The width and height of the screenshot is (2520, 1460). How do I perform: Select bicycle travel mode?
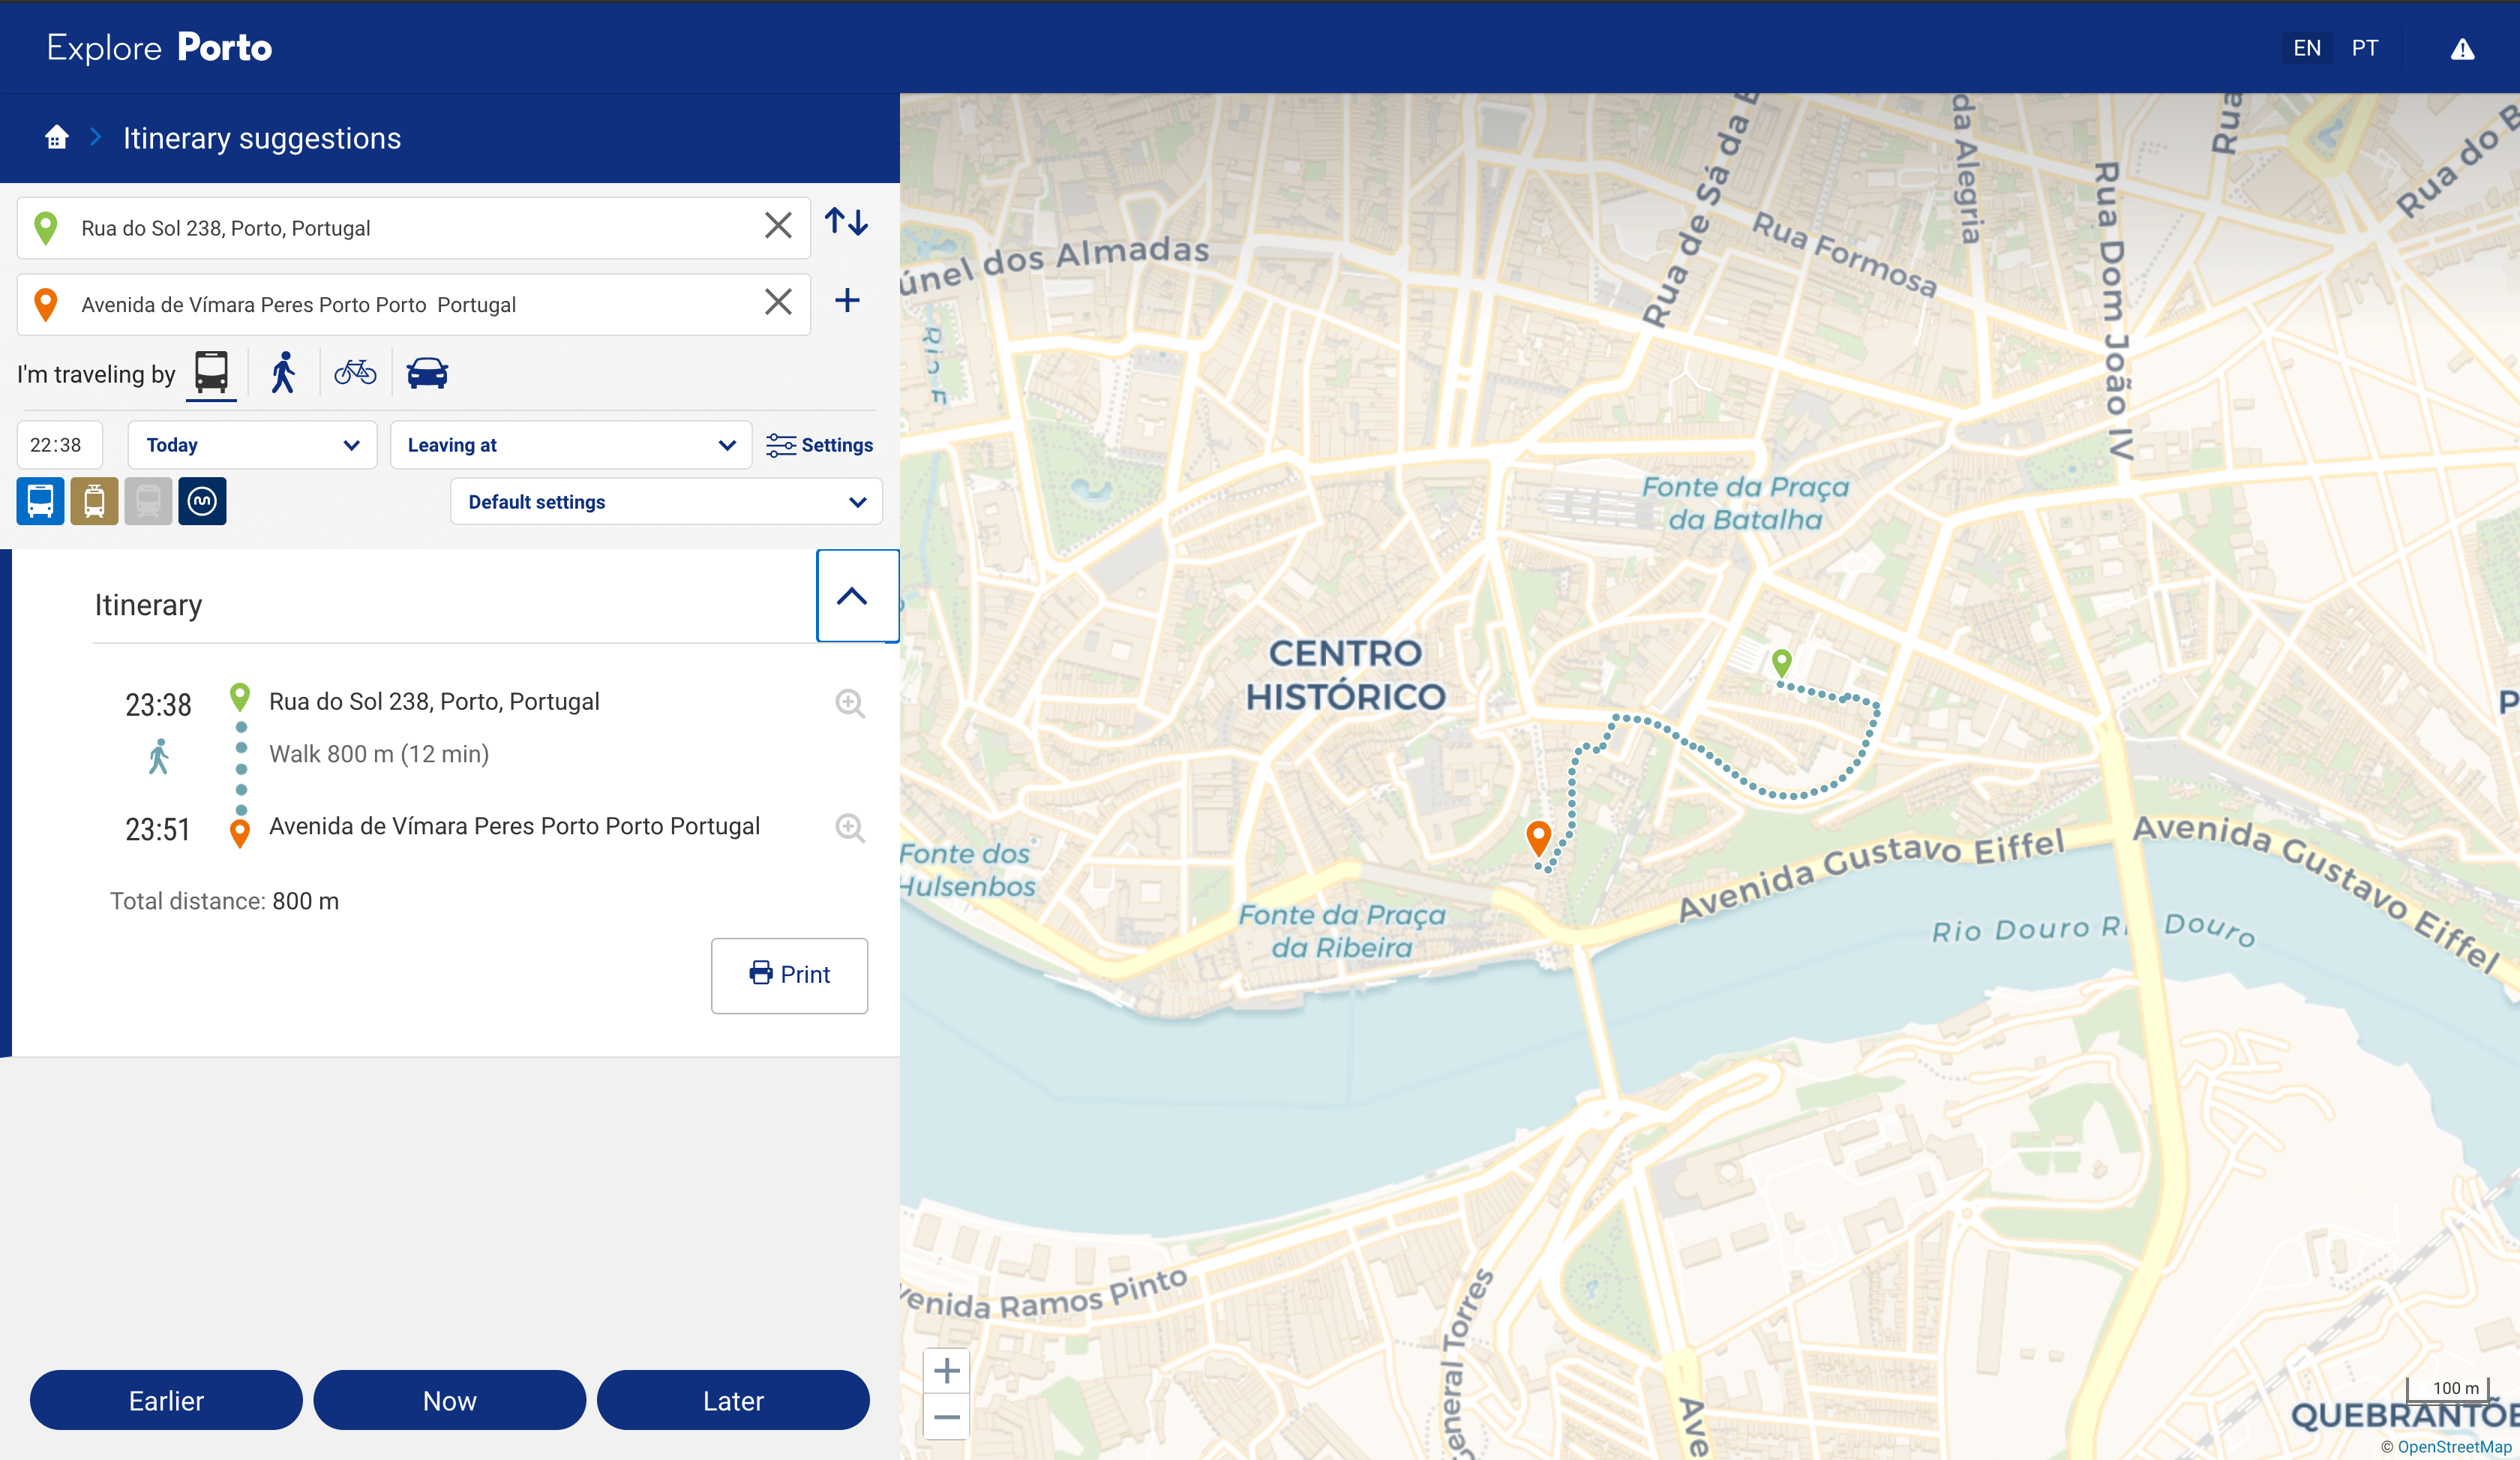tap(355, 373)
